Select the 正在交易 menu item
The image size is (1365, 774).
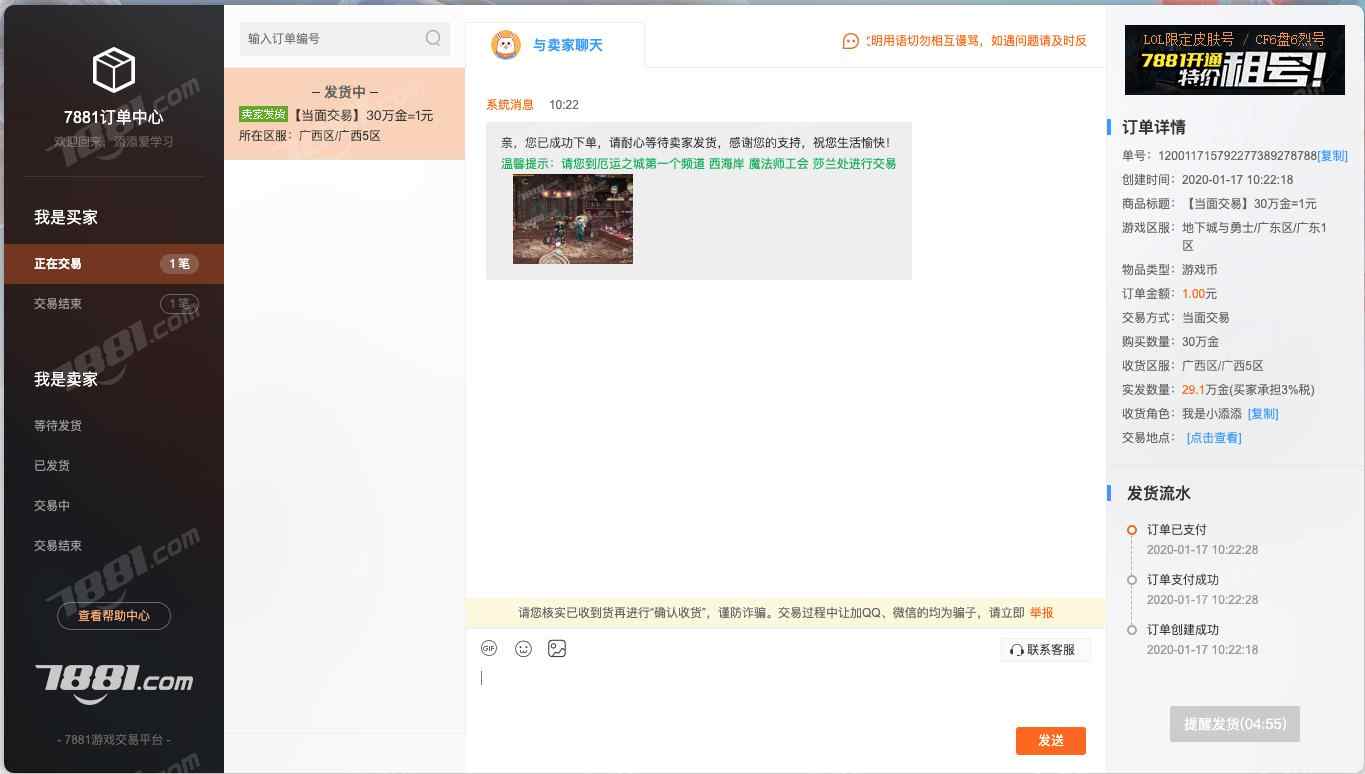tap(114, 264)
